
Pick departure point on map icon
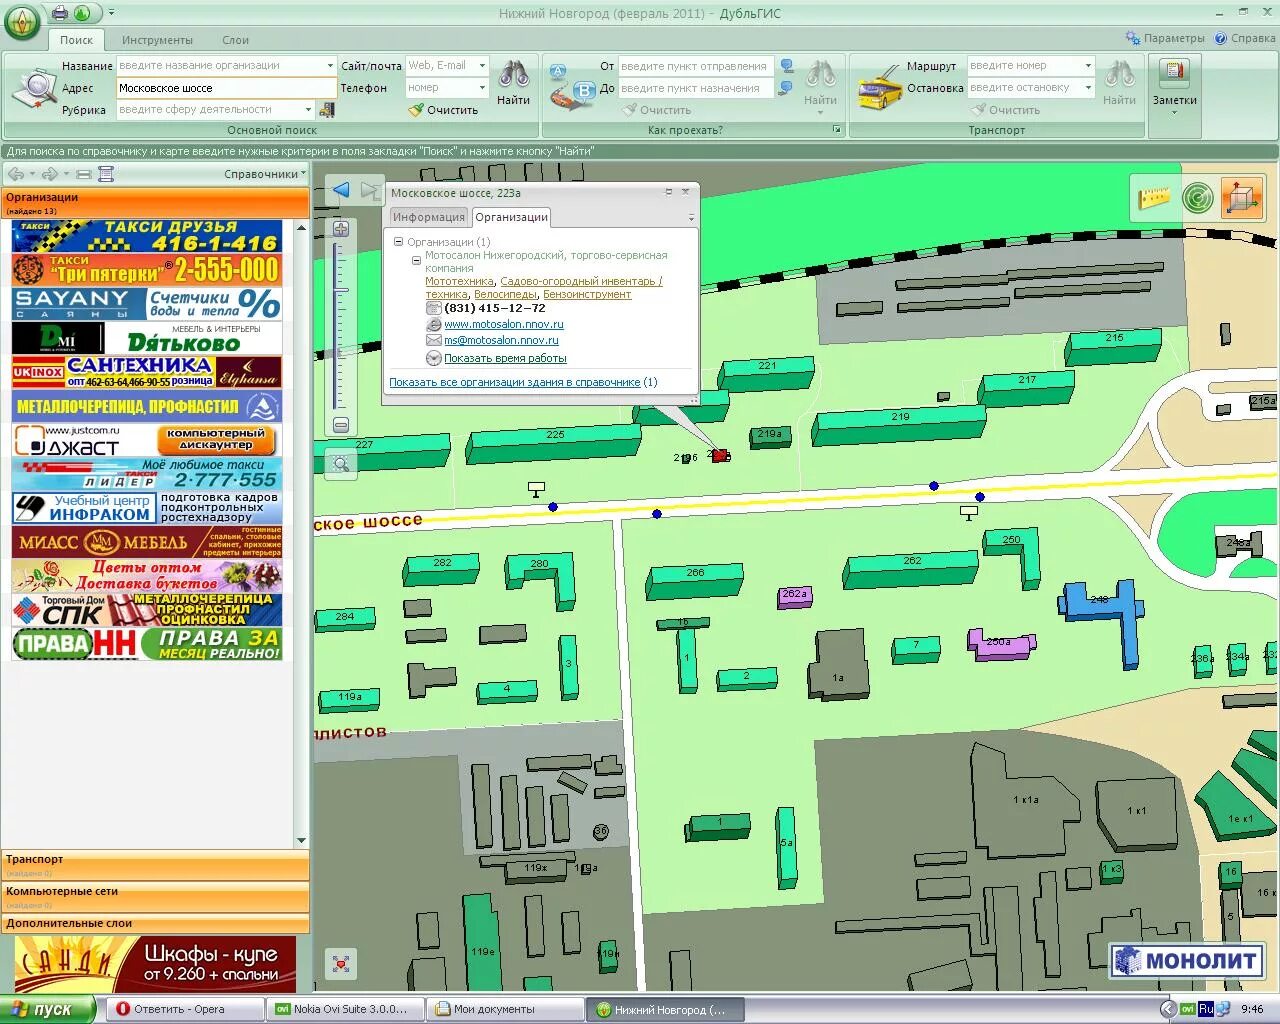coord(787,67)
